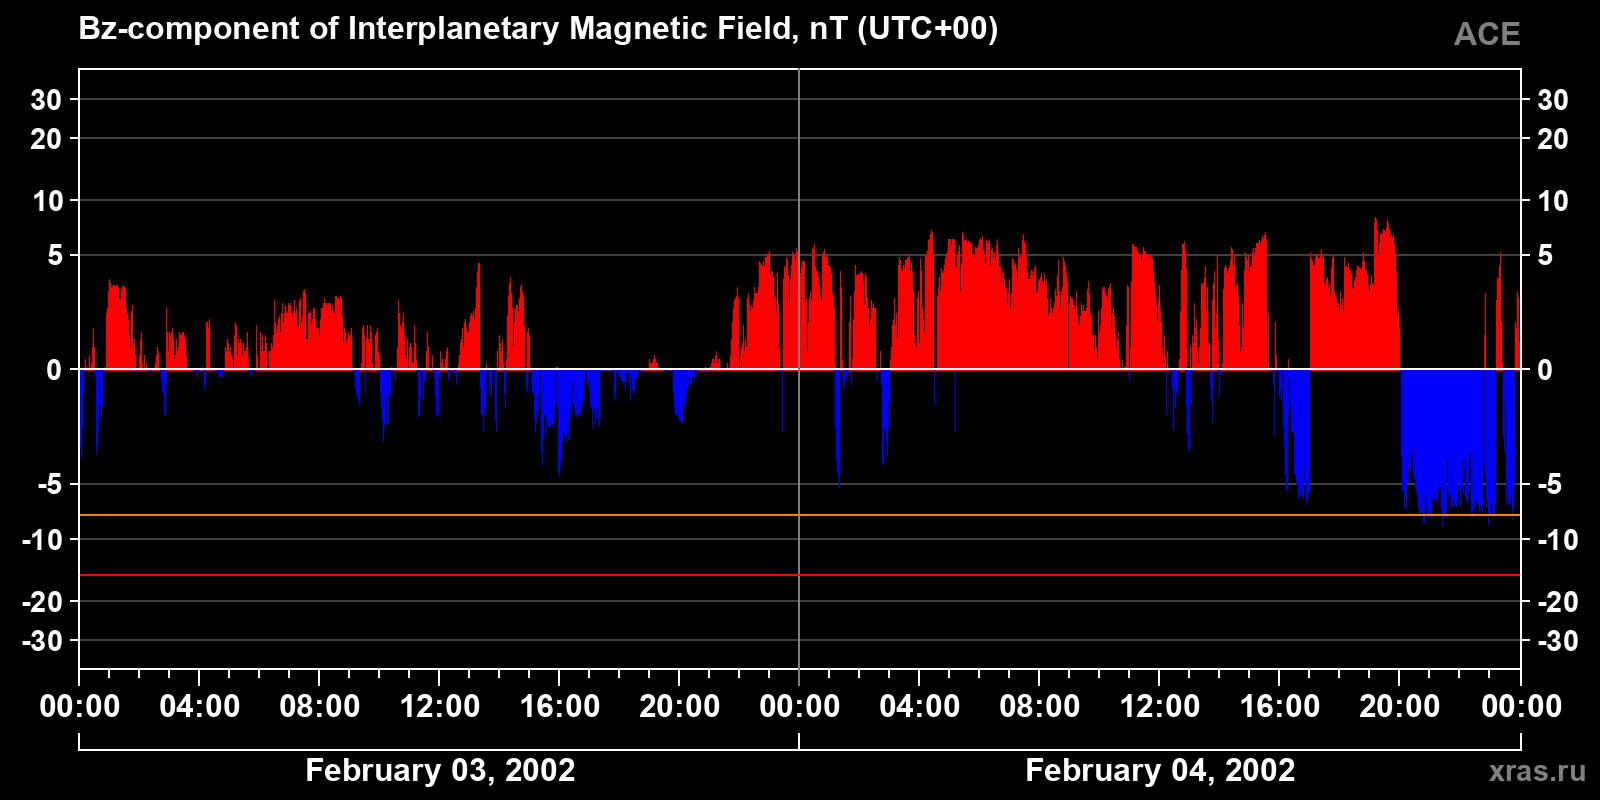Image resolution: width=1600 pixels, height=800 pixels.
Task: Click the right axis value -5
Action: [1549, 485]
